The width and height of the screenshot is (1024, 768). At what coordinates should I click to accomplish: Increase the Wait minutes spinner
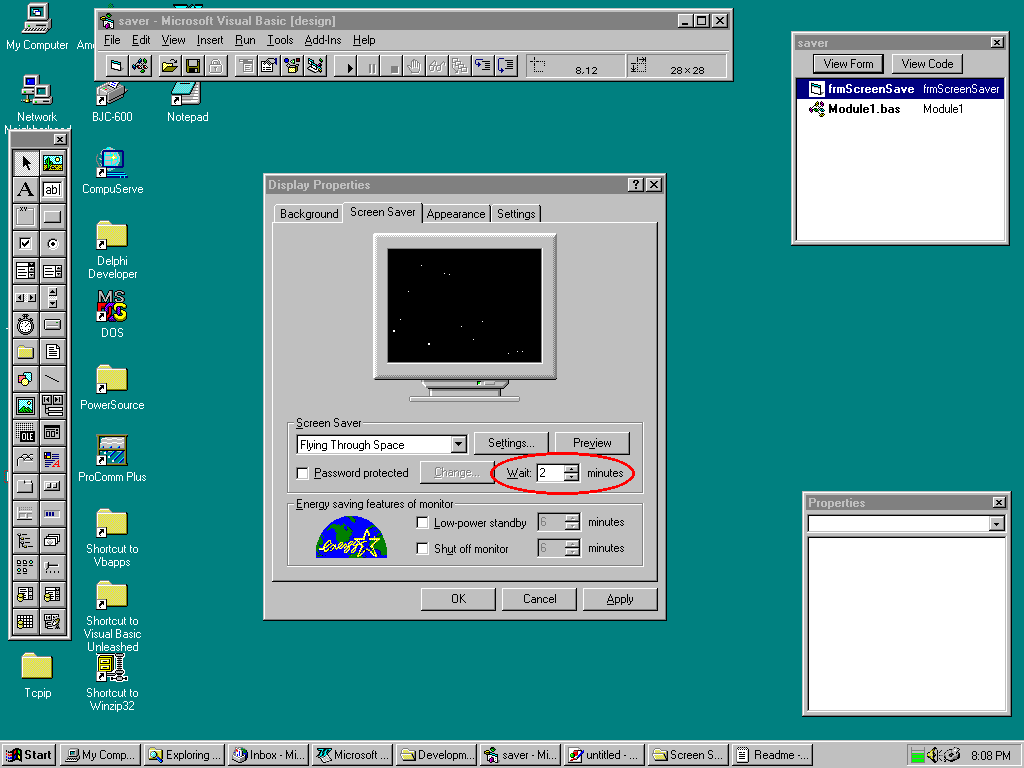coord(571,468)
